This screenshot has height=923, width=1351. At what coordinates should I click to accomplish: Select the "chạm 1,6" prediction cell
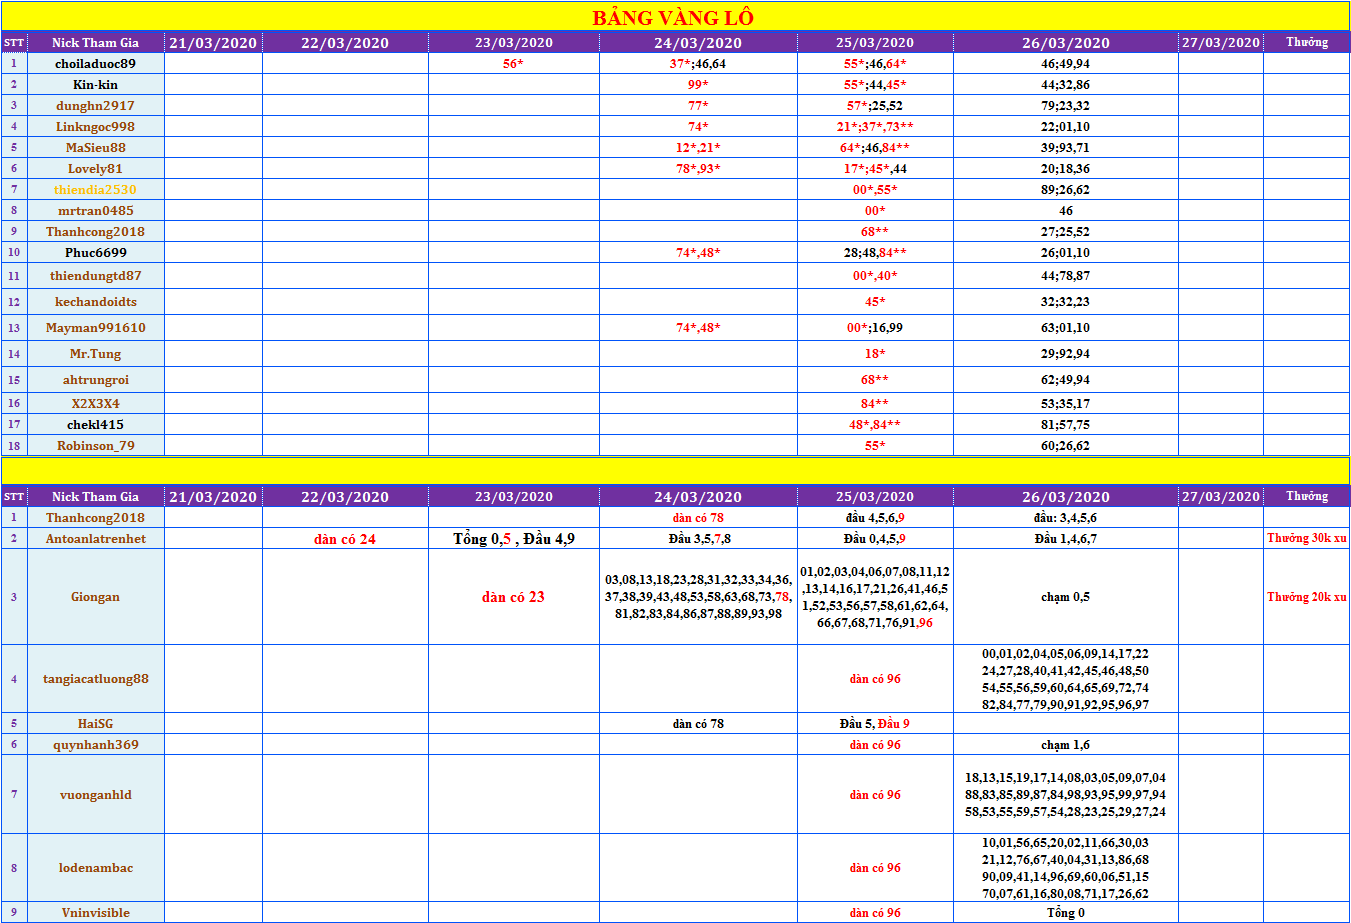[x=1065, y=745]
